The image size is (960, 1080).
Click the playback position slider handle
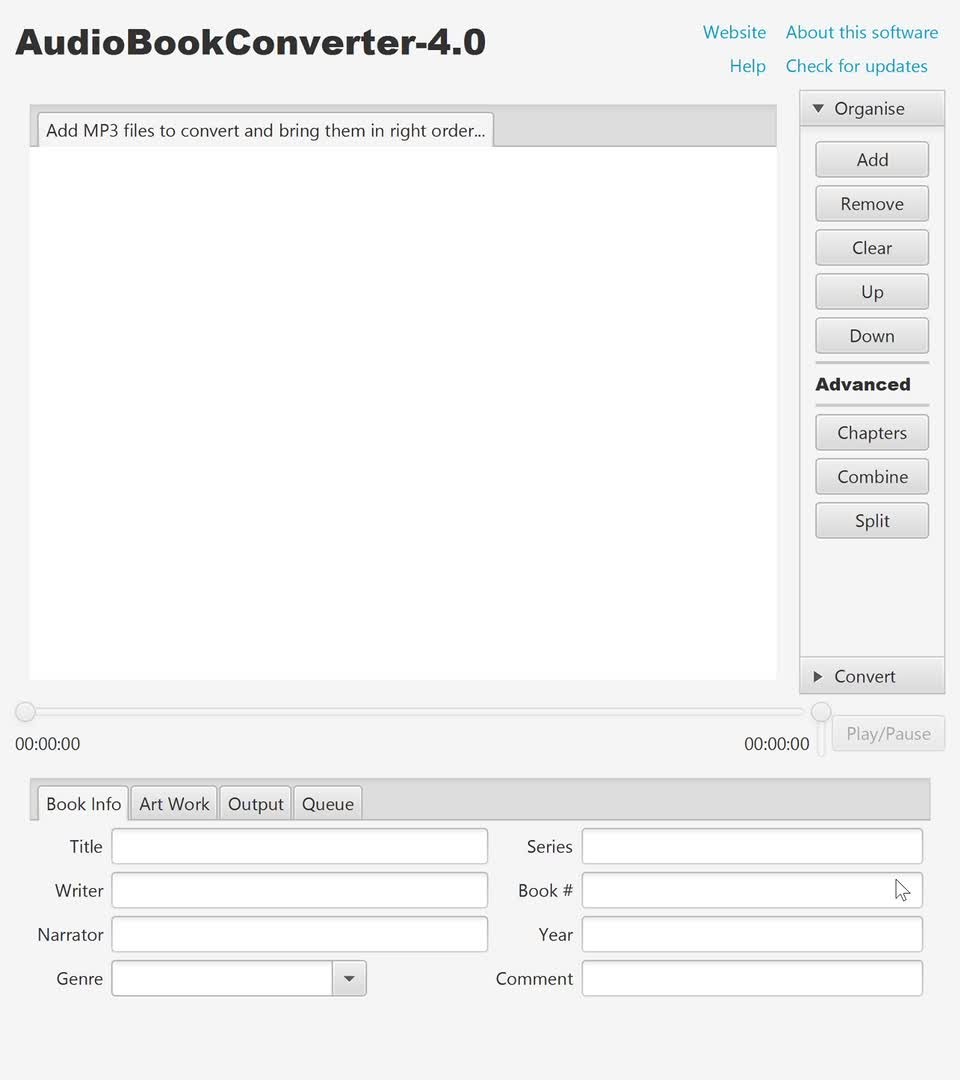(25, 712)
